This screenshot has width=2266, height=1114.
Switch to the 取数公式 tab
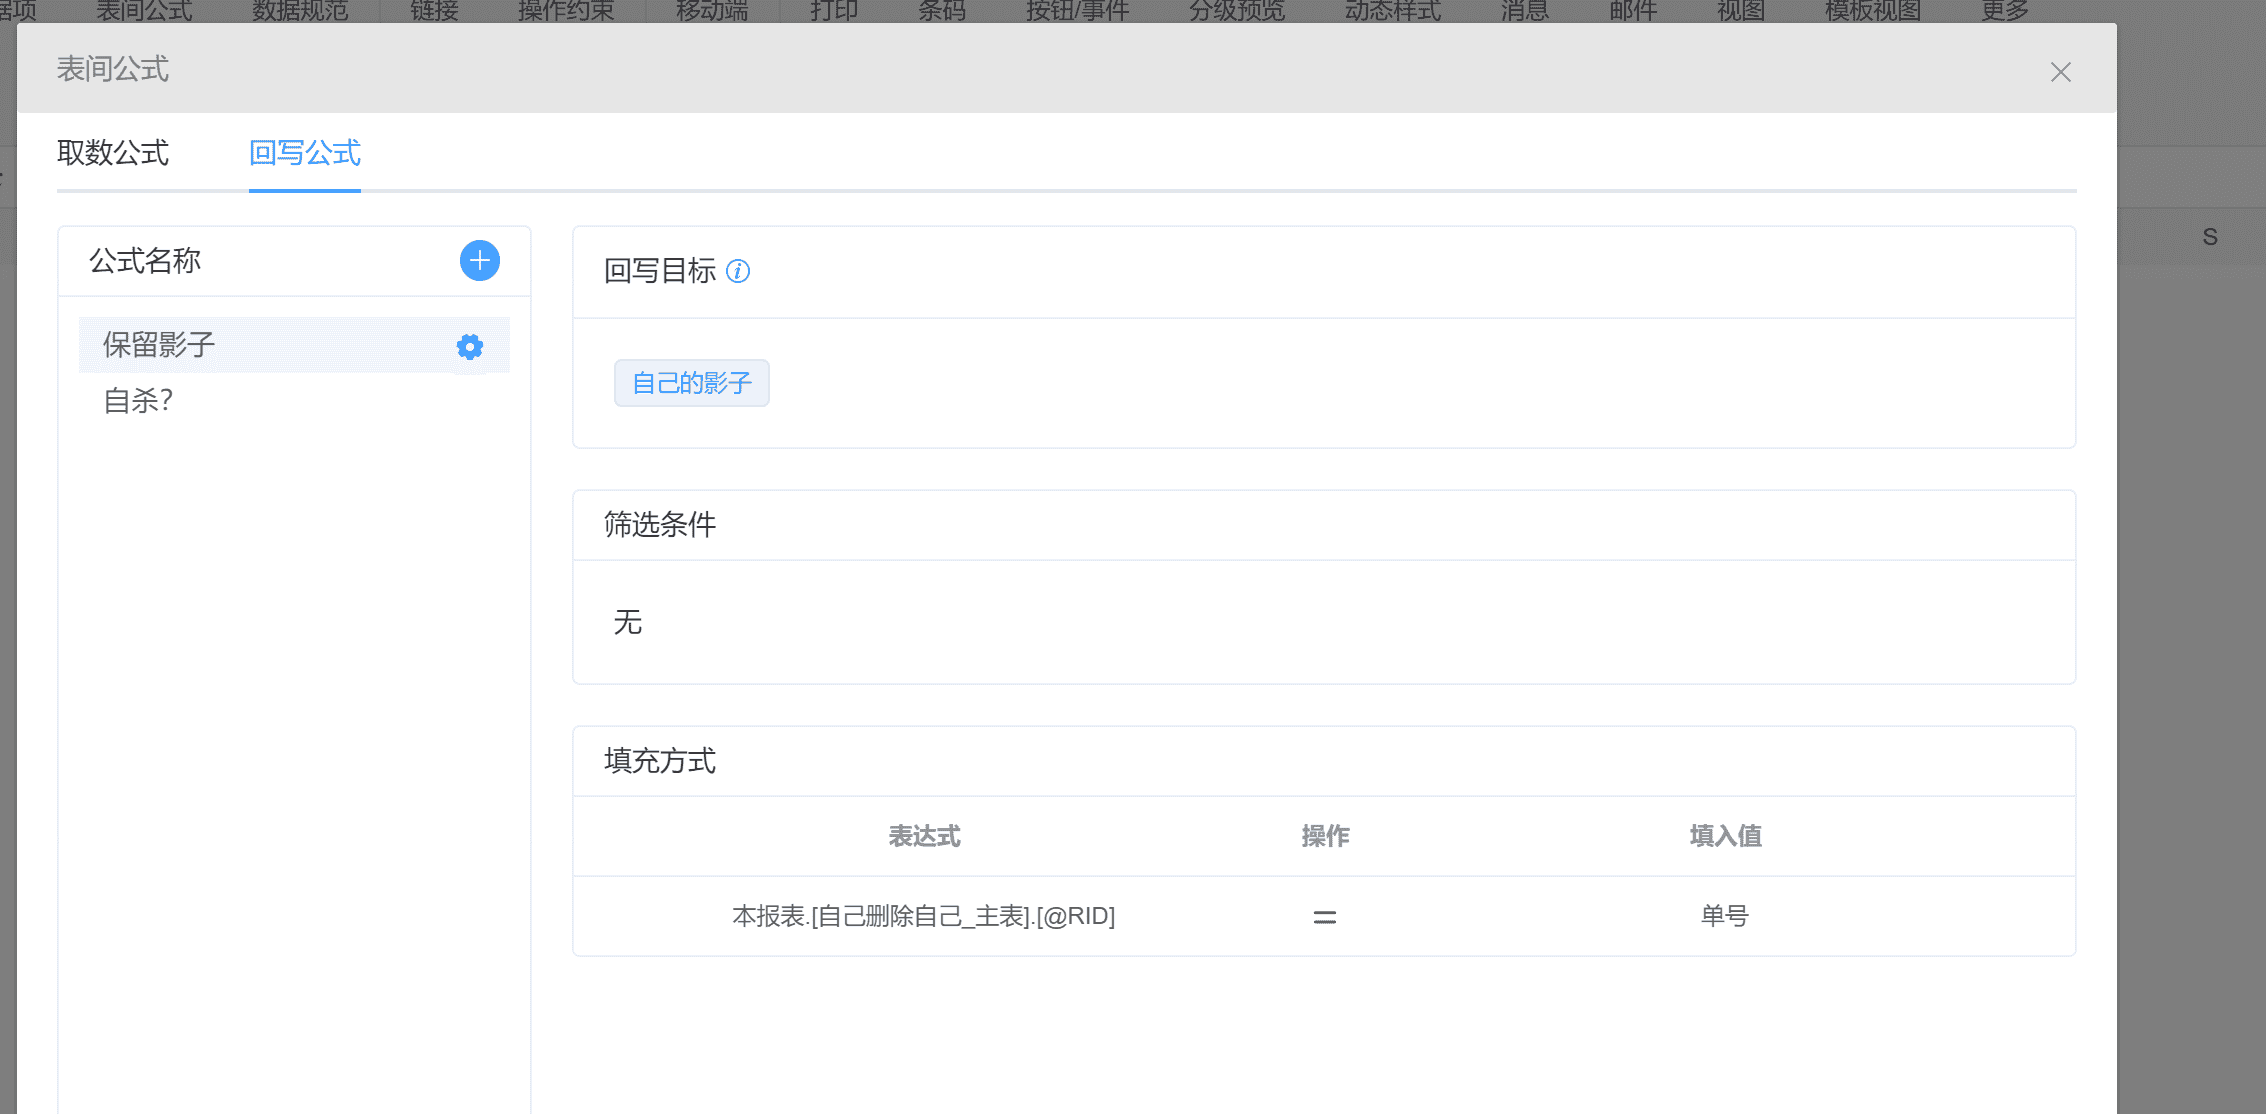pos(113,153)
